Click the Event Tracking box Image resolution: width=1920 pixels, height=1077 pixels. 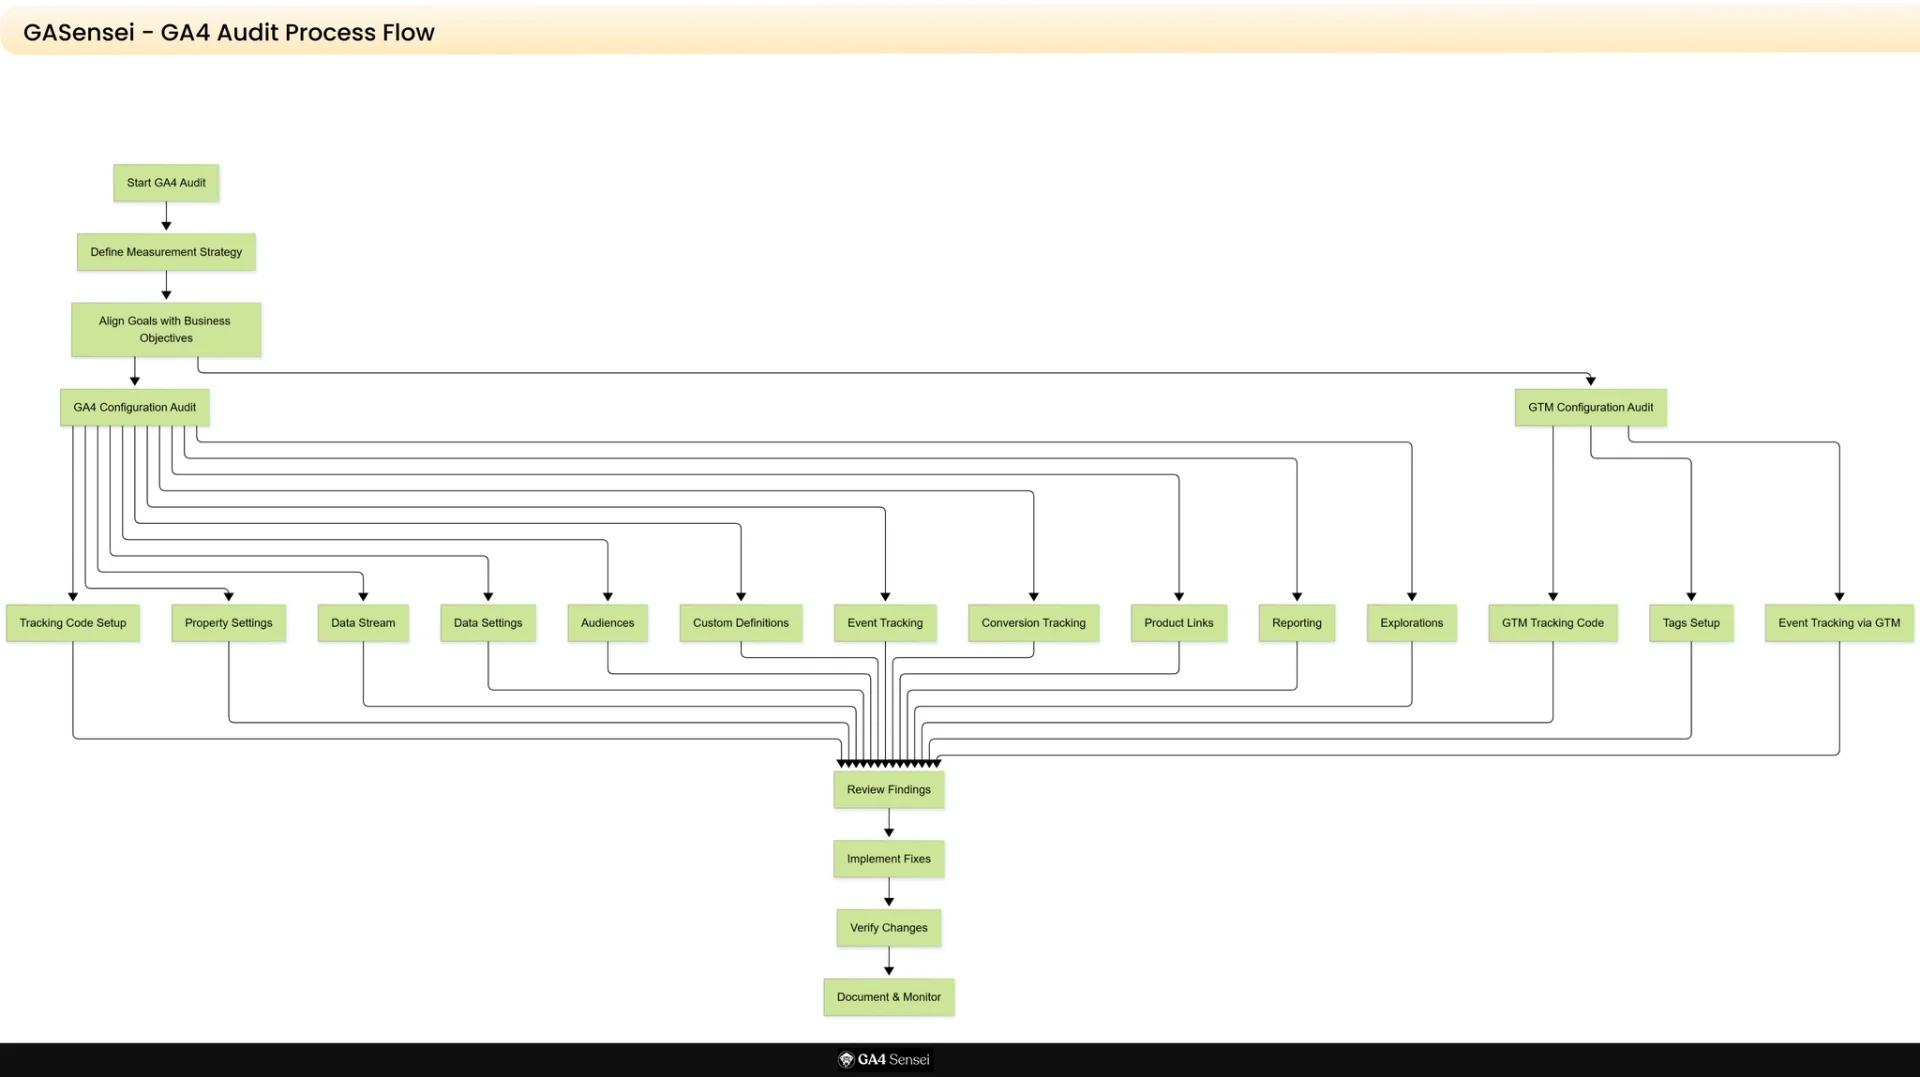tap(885, 623)
